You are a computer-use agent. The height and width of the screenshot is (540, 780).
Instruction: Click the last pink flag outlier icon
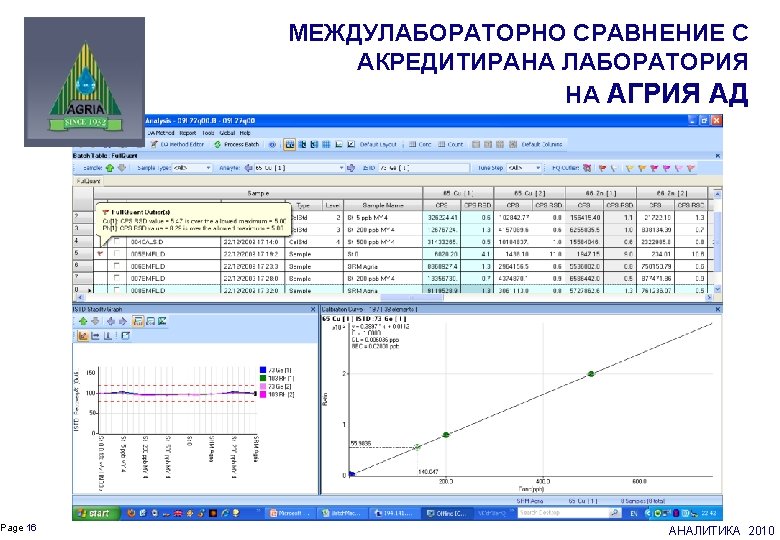tap(690, 168)
